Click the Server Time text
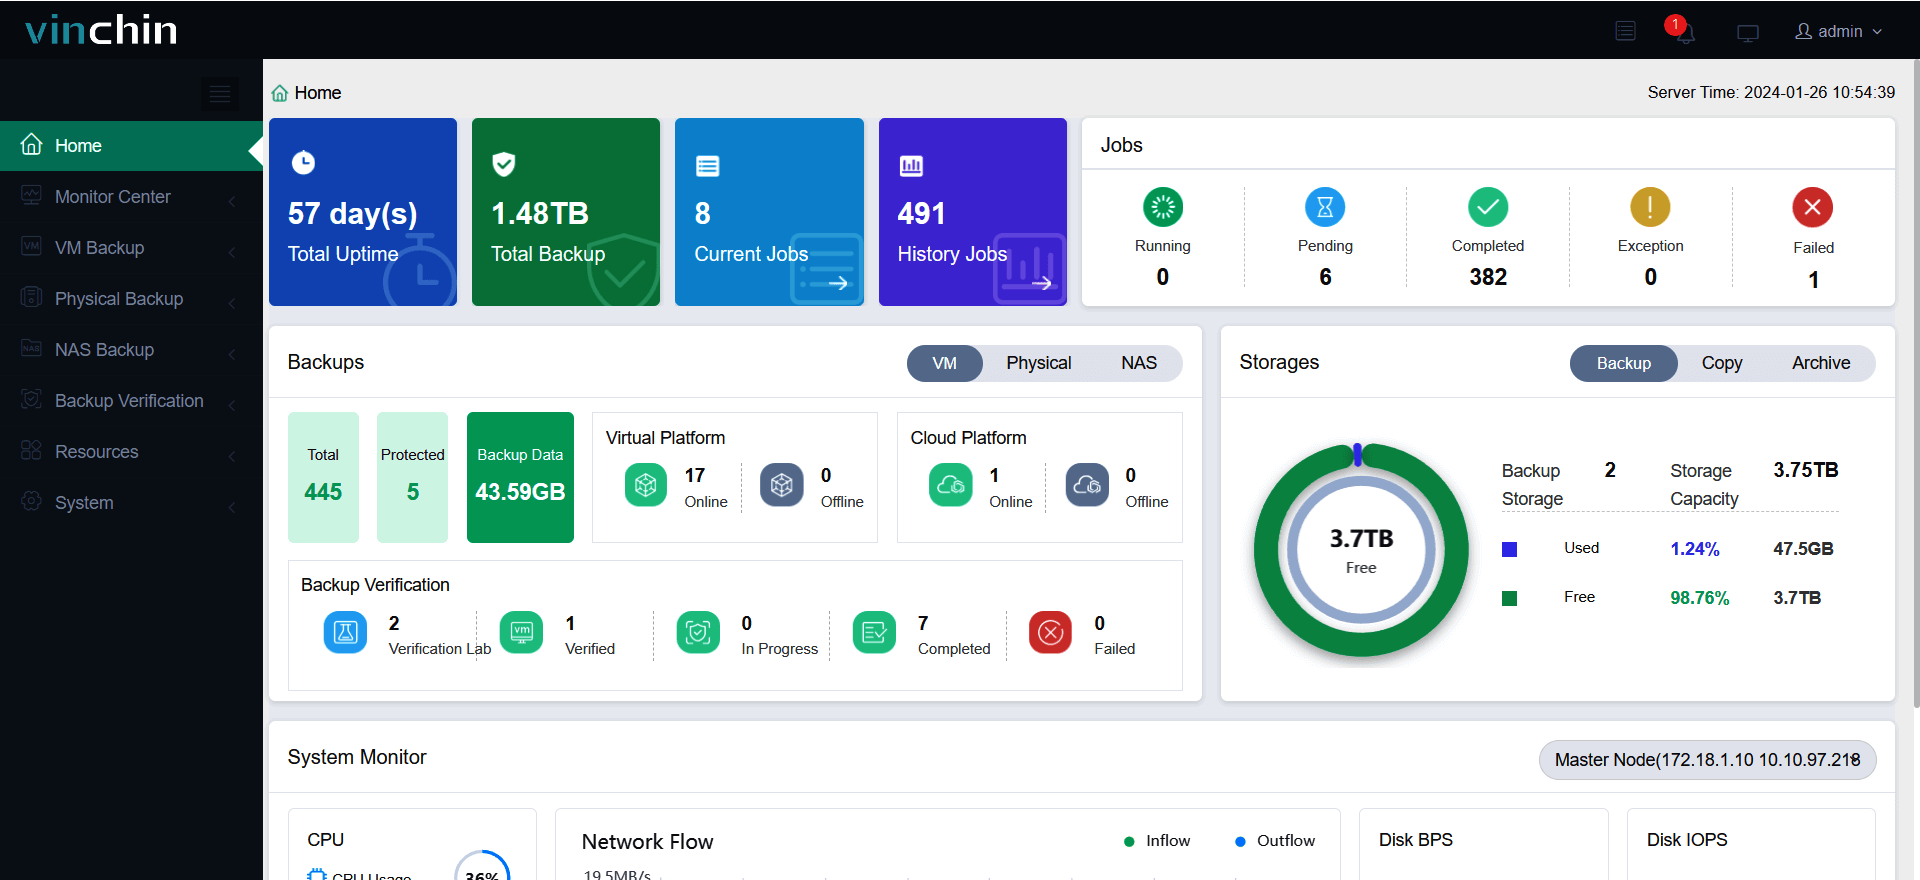Image resolution: width=1920 pixels, height=880 pixels. coord(1771,92)
